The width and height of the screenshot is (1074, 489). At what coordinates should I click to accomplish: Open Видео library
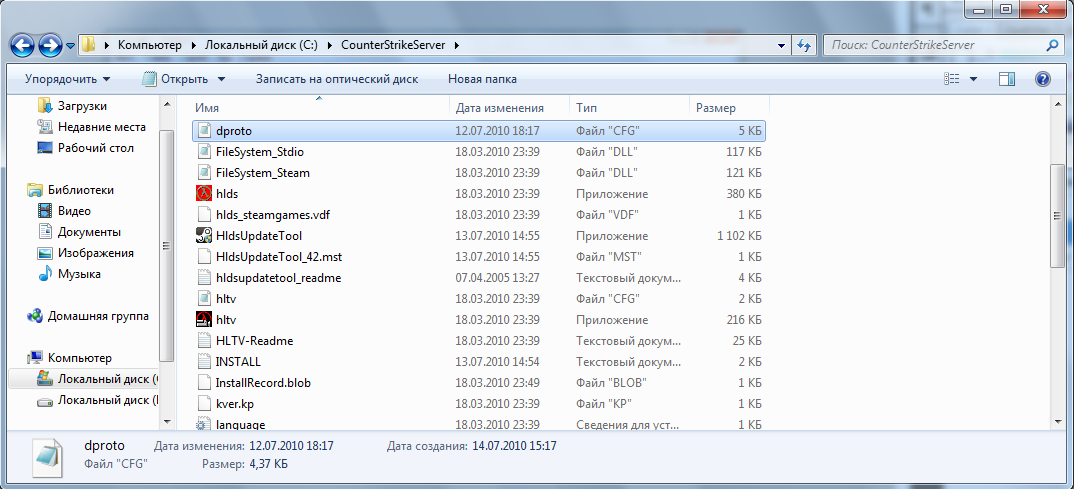click(x=74, y=211)
